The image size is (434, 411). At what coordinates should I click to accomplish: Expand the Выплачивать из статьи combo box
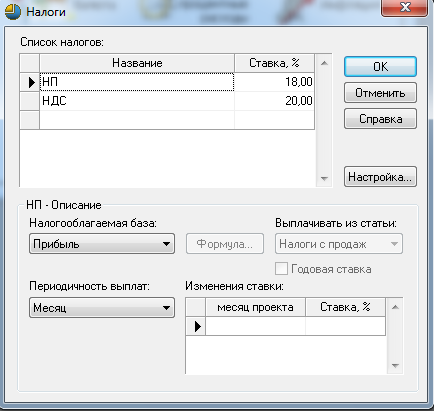[339, 244]
